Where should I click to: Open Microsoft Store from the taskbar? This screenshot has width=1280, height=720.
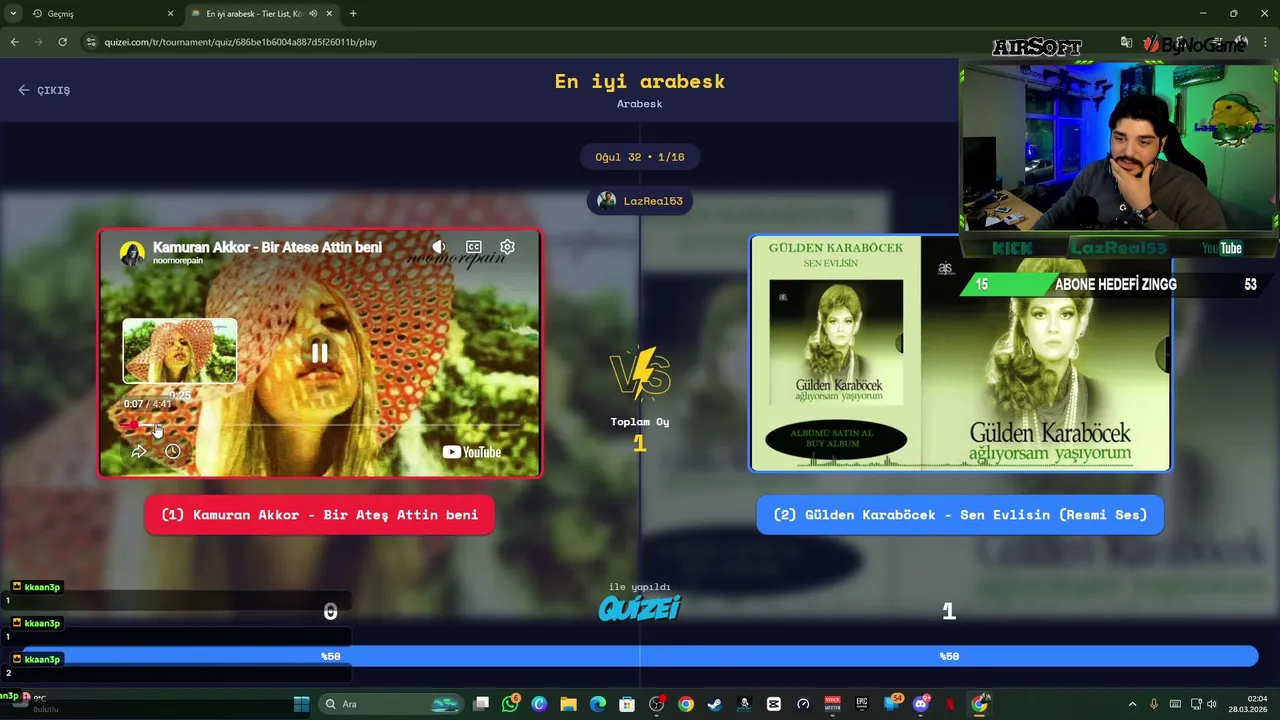627,704
